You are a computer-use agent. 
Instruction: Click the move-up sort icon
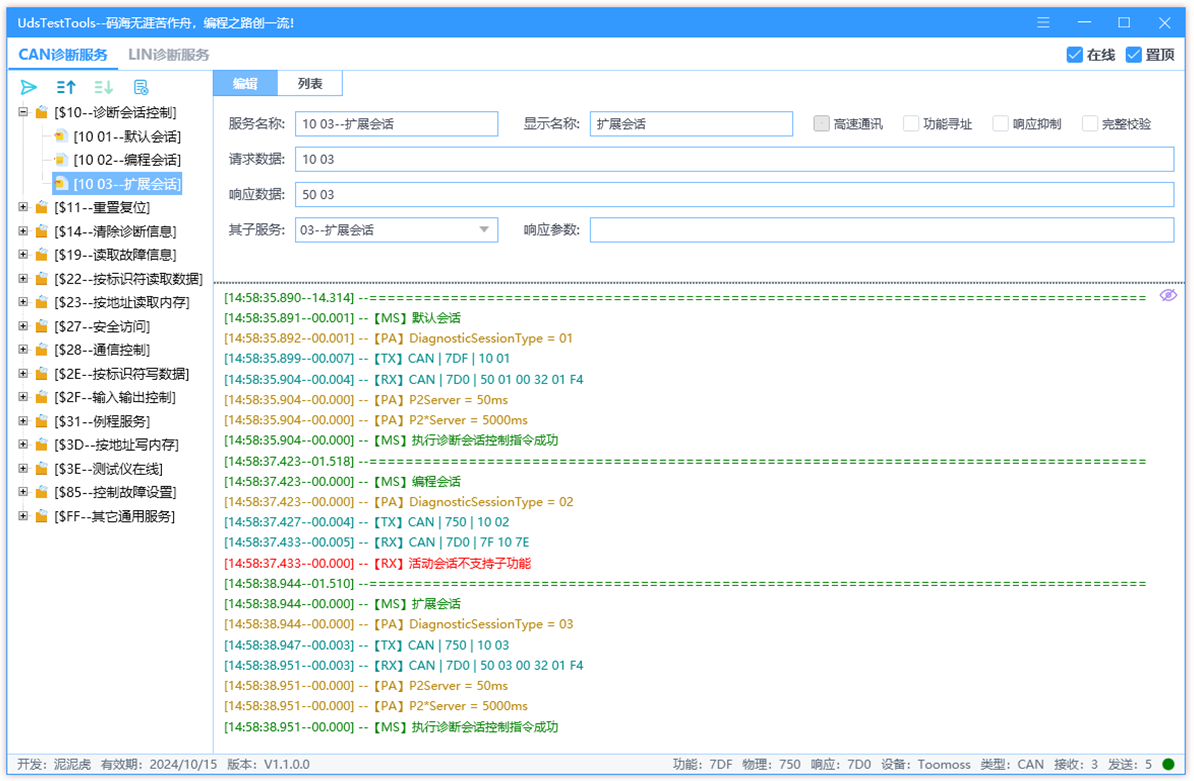point(66,88)
